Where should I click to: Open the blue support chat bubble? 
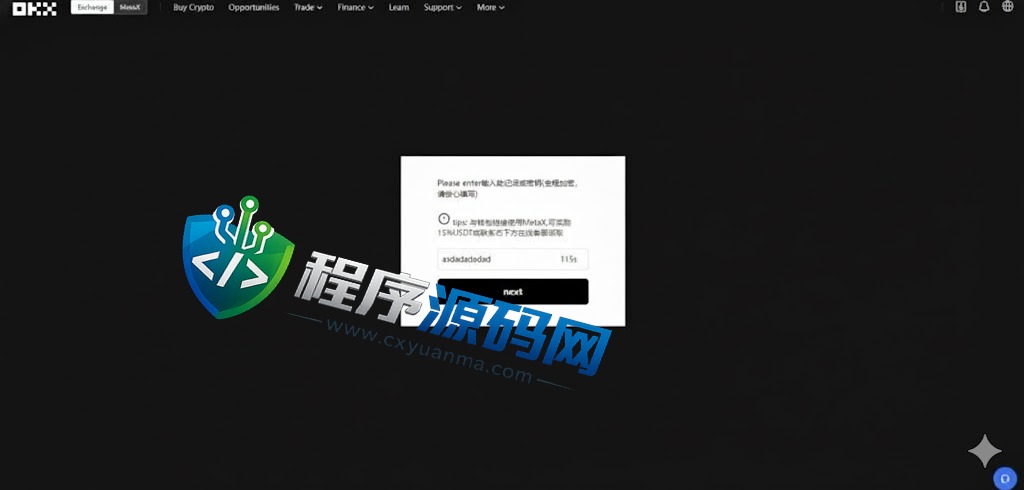click(1006, 478)
